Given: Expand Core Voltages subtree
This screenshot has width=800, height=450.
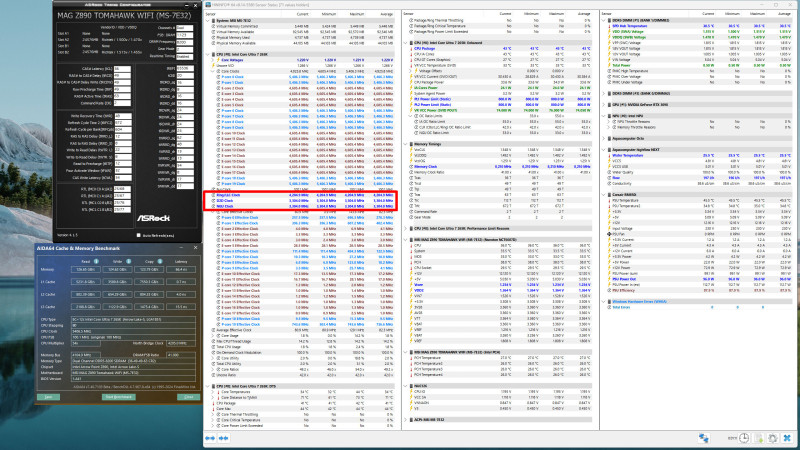Looking at the screenshot, I should click(x=213, y=60).
